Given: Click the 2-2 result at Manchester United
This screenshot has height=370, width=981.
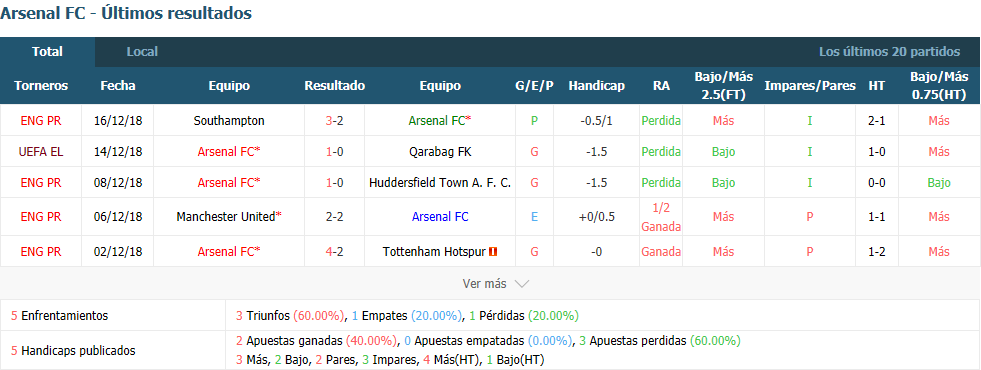Looking at the screenshot, I should 334,217.
